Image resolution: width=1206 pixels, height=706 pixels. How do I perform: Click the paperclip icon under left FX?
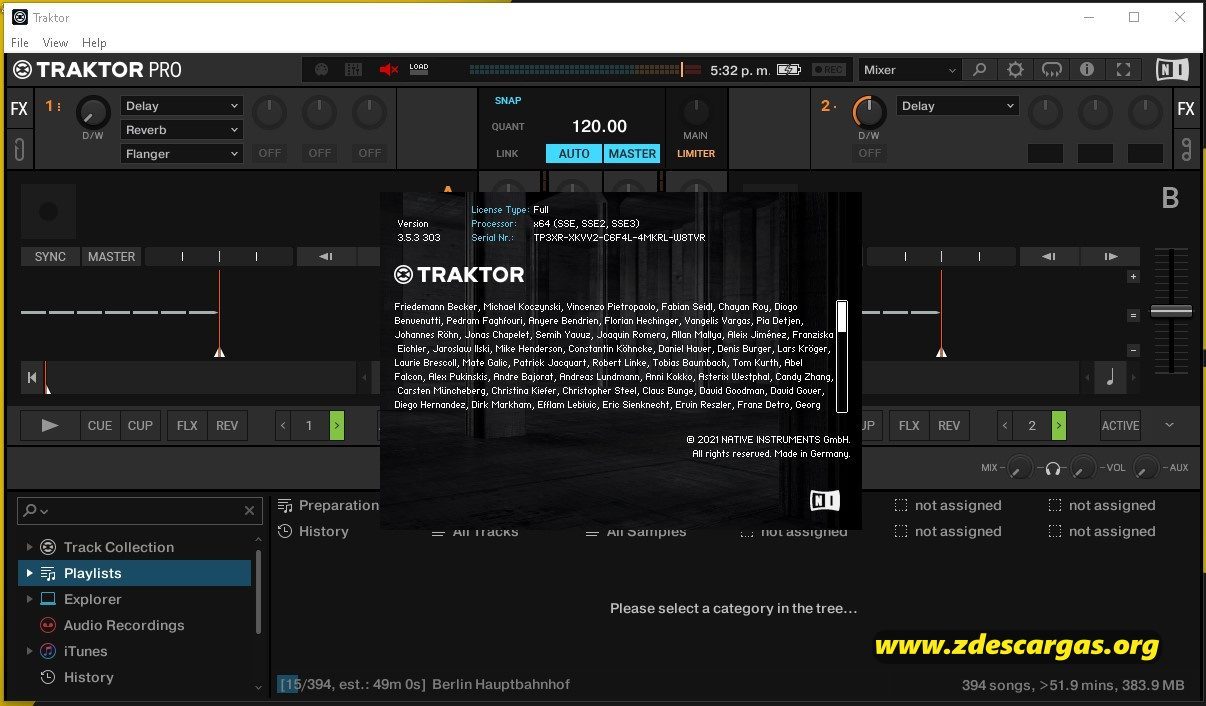(19, 150)
